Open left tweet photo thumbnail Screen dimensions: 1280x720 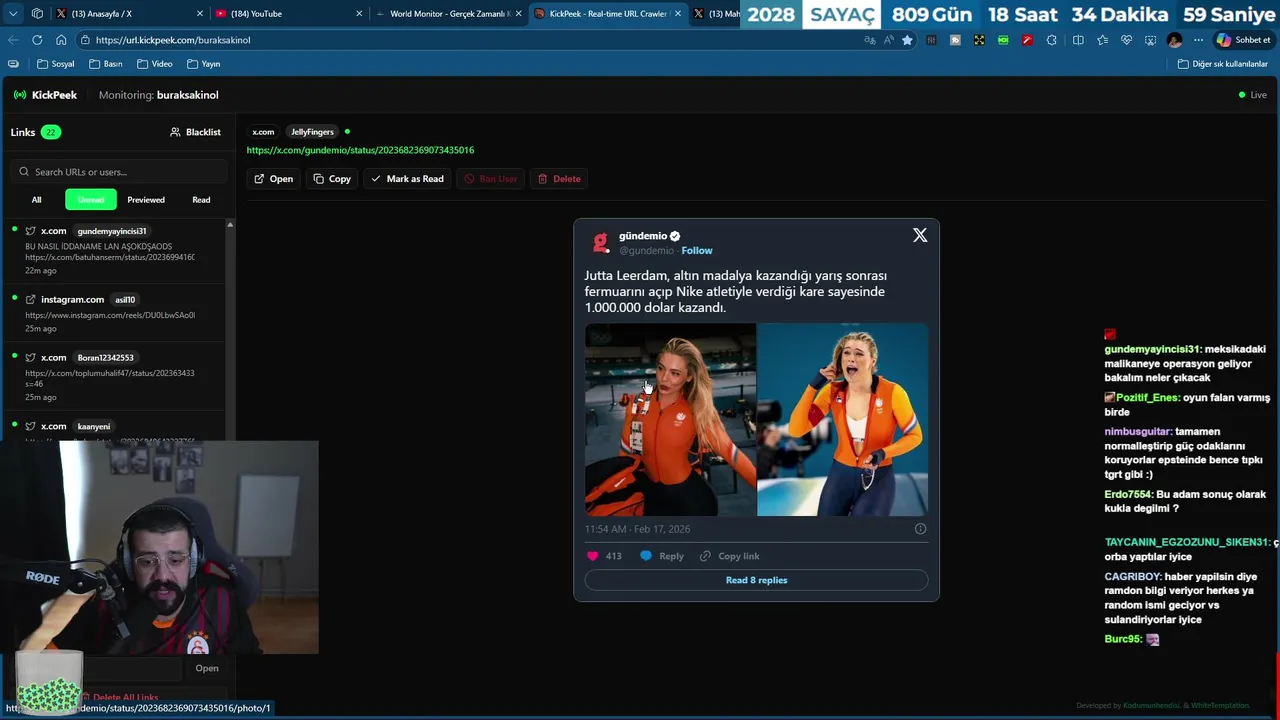(x=670, y=419)
